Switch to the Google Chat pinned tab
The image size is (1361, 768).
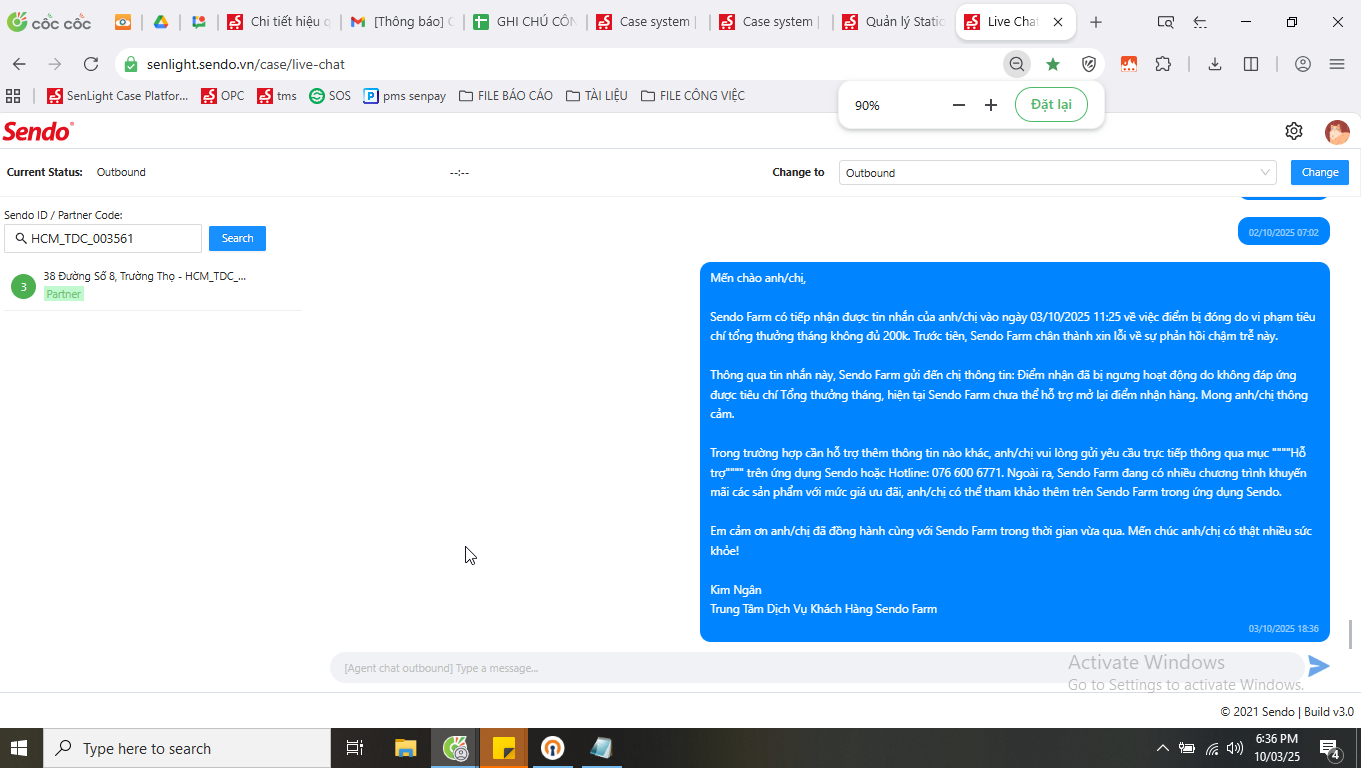199,22
